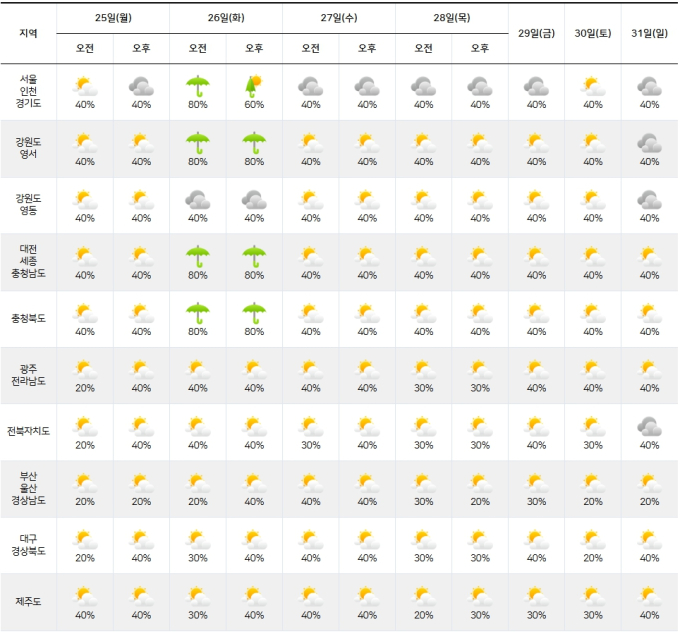Click the cloudy icon for 서울 on 27일 오전
This screenshot has height=634, width=680.
311,86
